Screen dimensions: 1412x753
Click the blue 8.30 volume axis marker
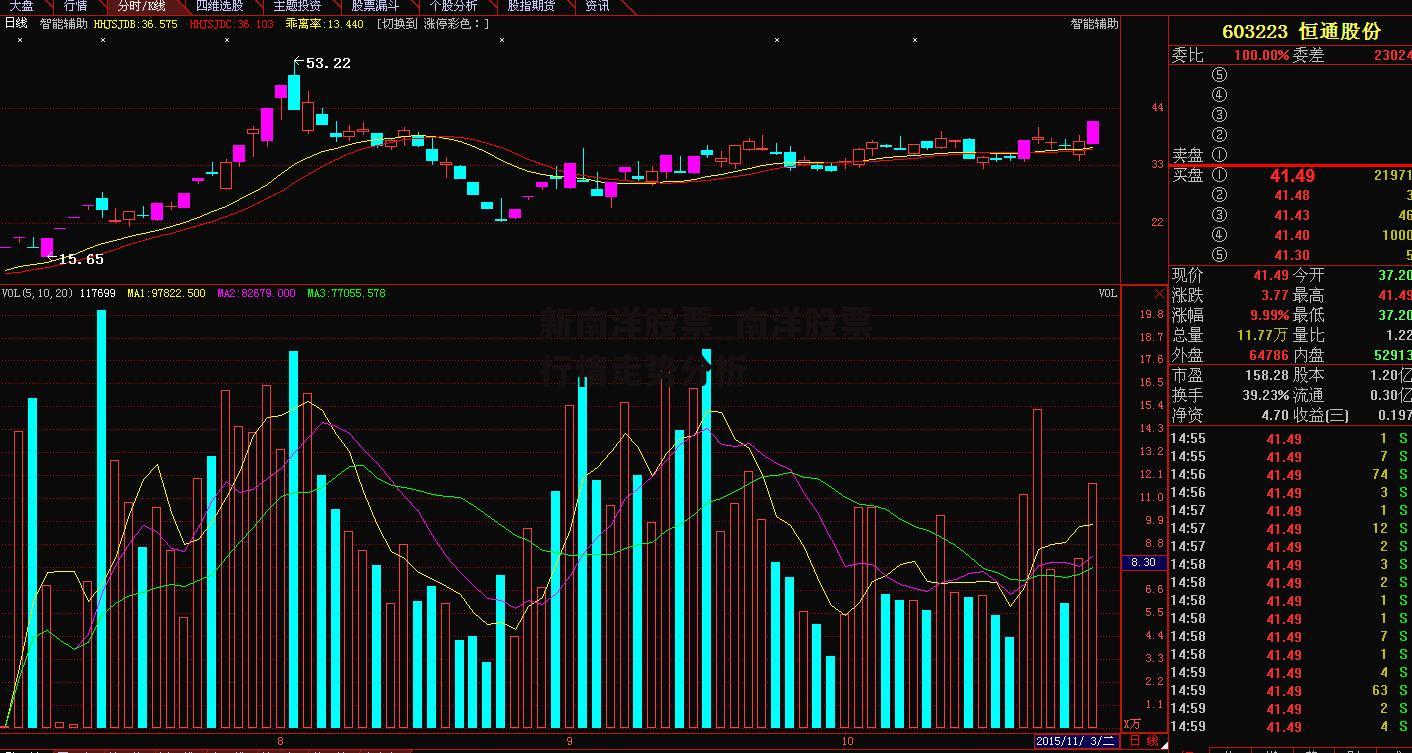[1142, 563]
